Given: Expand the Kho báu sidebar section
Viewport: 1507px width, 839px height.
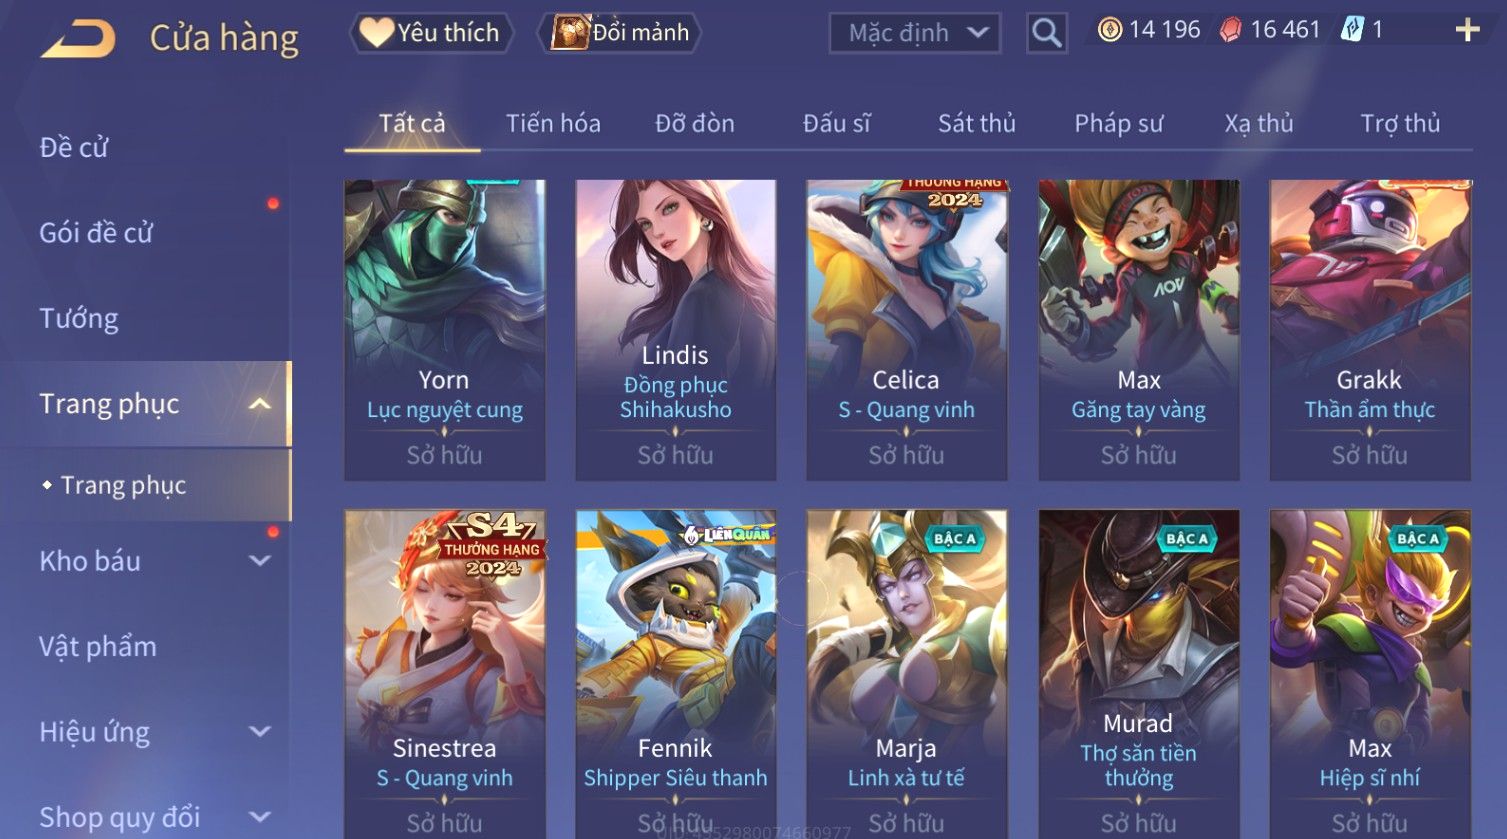Looking at the screenshot, I should (259, 561).
